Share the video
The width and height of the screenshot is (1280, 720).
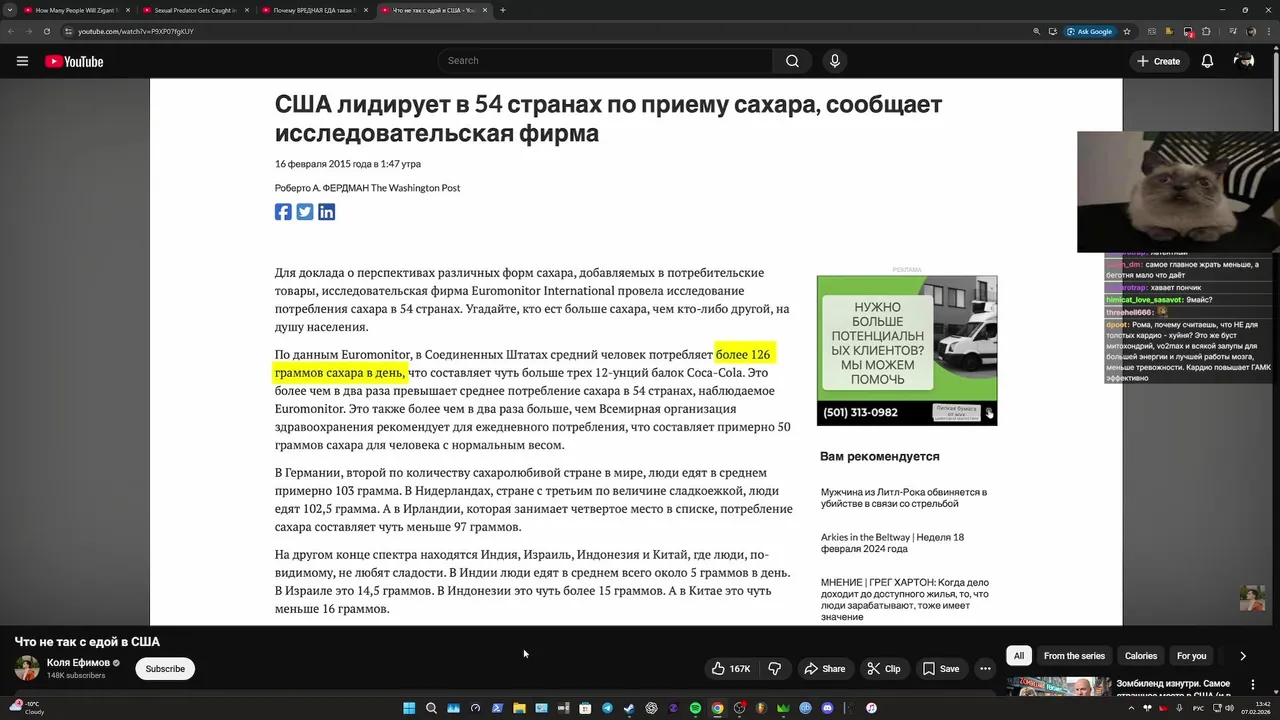click(x=825, y=669)
